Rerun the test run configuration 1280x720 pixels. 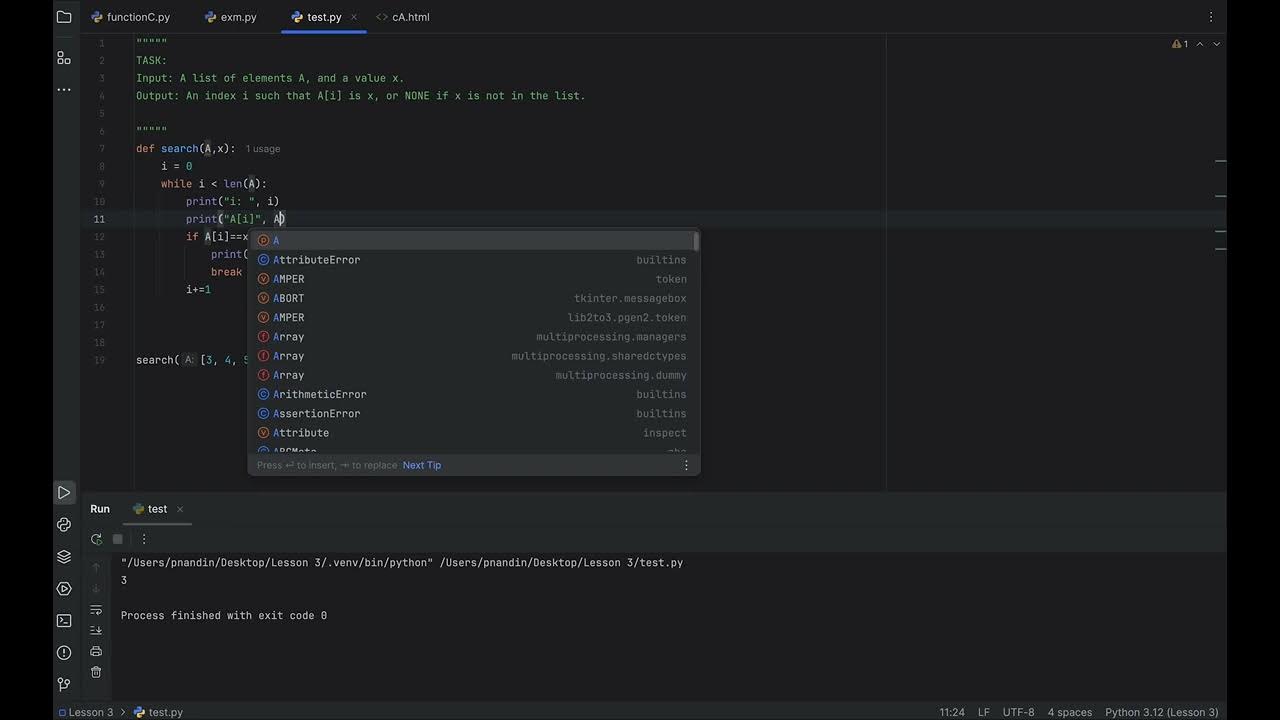[96, 539]
